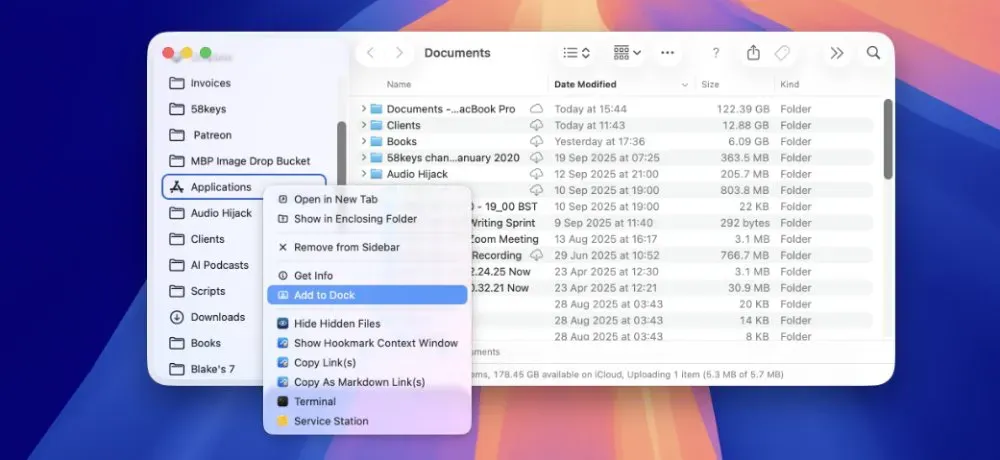Open the grouping options dropdown
This screenshot has width=1000, height=460.
tap(627, 53)
